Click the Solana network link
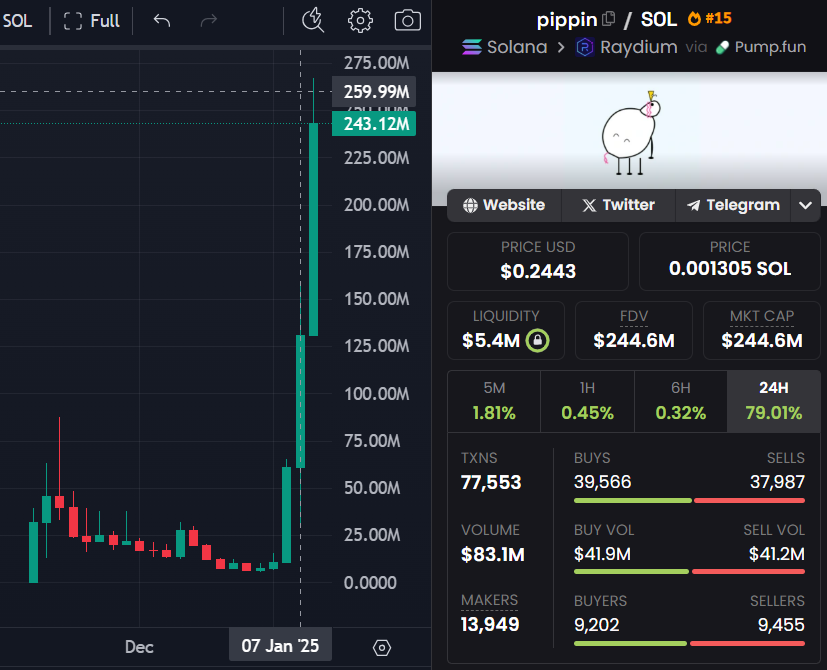Screen dimensions: 827x670 [505, 47]
